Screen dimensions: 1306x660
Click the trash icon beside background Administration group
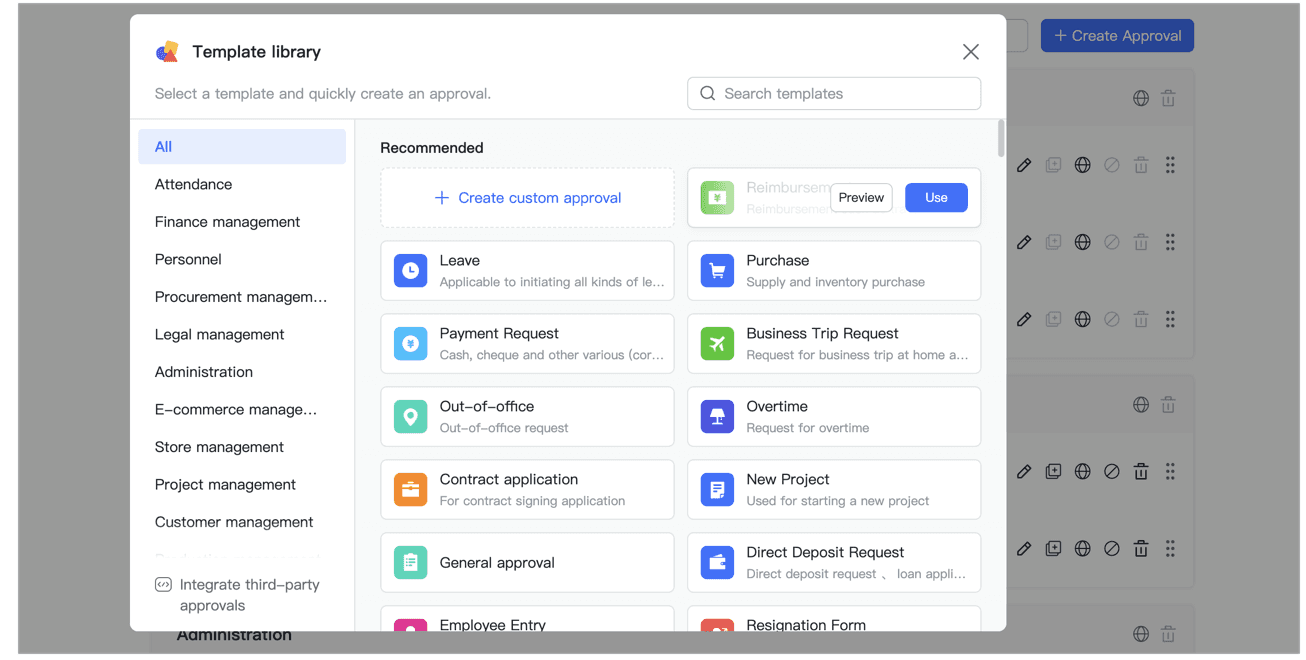[x=1168, y=634]
